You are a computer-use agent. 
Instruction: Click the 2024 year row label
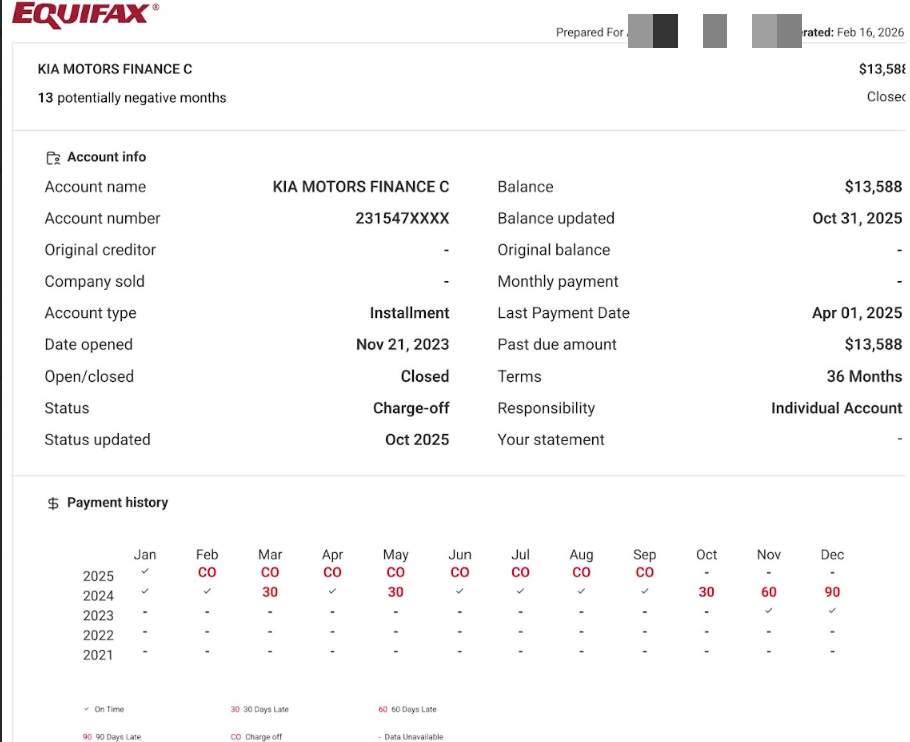(98, 596)
